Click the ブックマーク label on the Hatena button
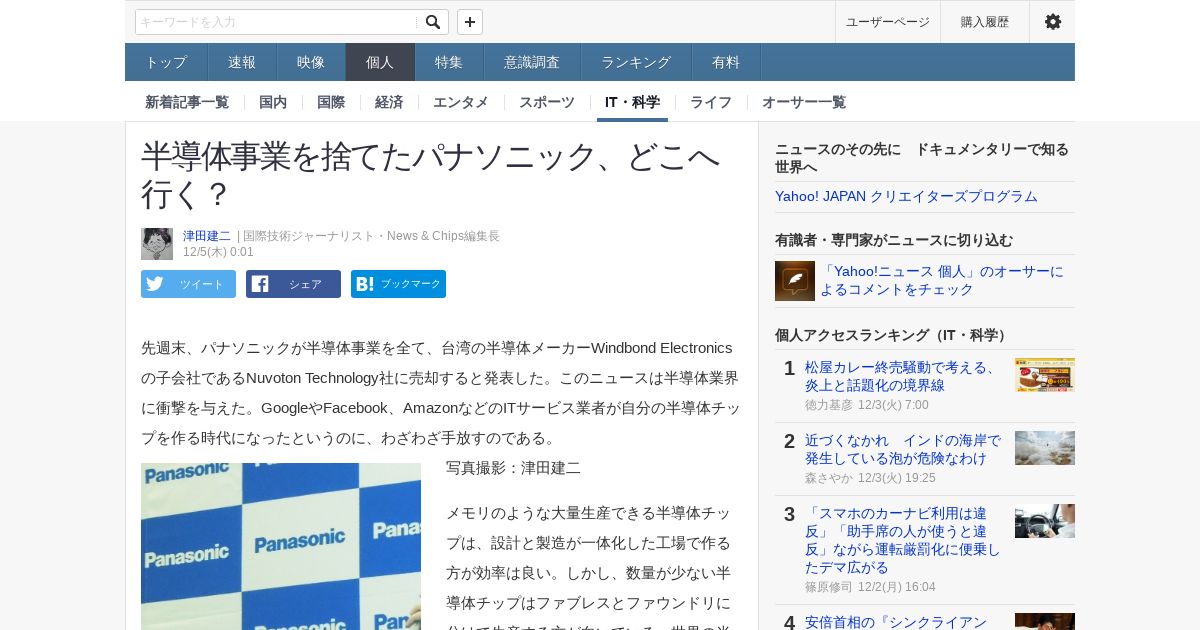The width and height of the screenshot is (1200, 630). click(x=411, y=284)
